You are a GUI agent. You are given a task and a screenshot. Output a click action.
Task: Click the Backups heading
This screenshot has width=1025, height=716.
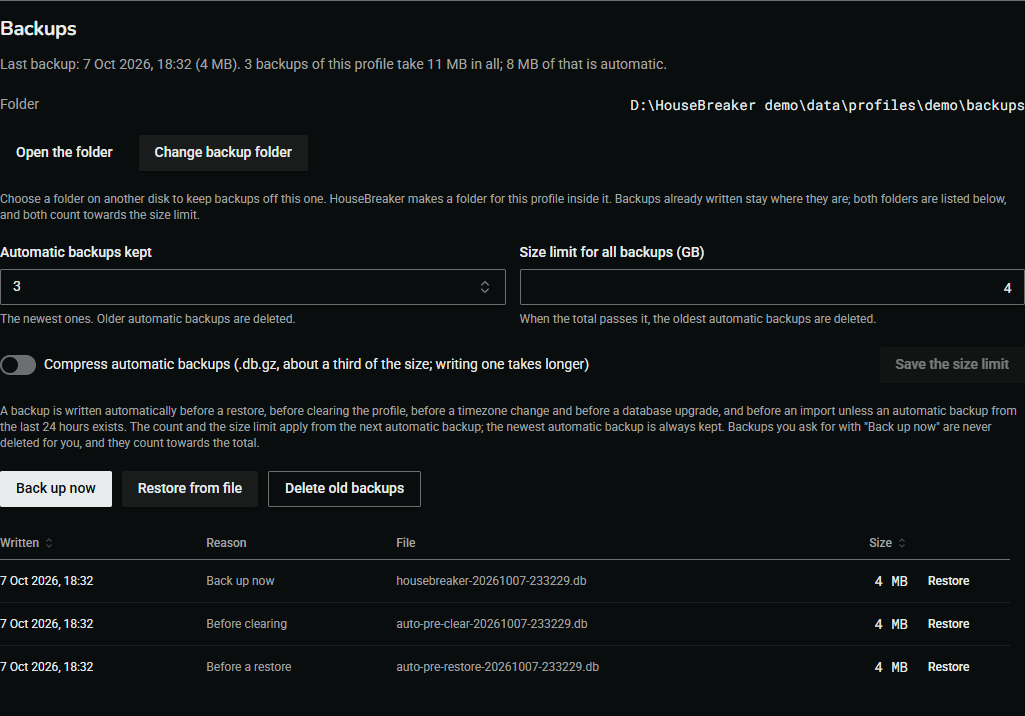click(x=39, y=29)
